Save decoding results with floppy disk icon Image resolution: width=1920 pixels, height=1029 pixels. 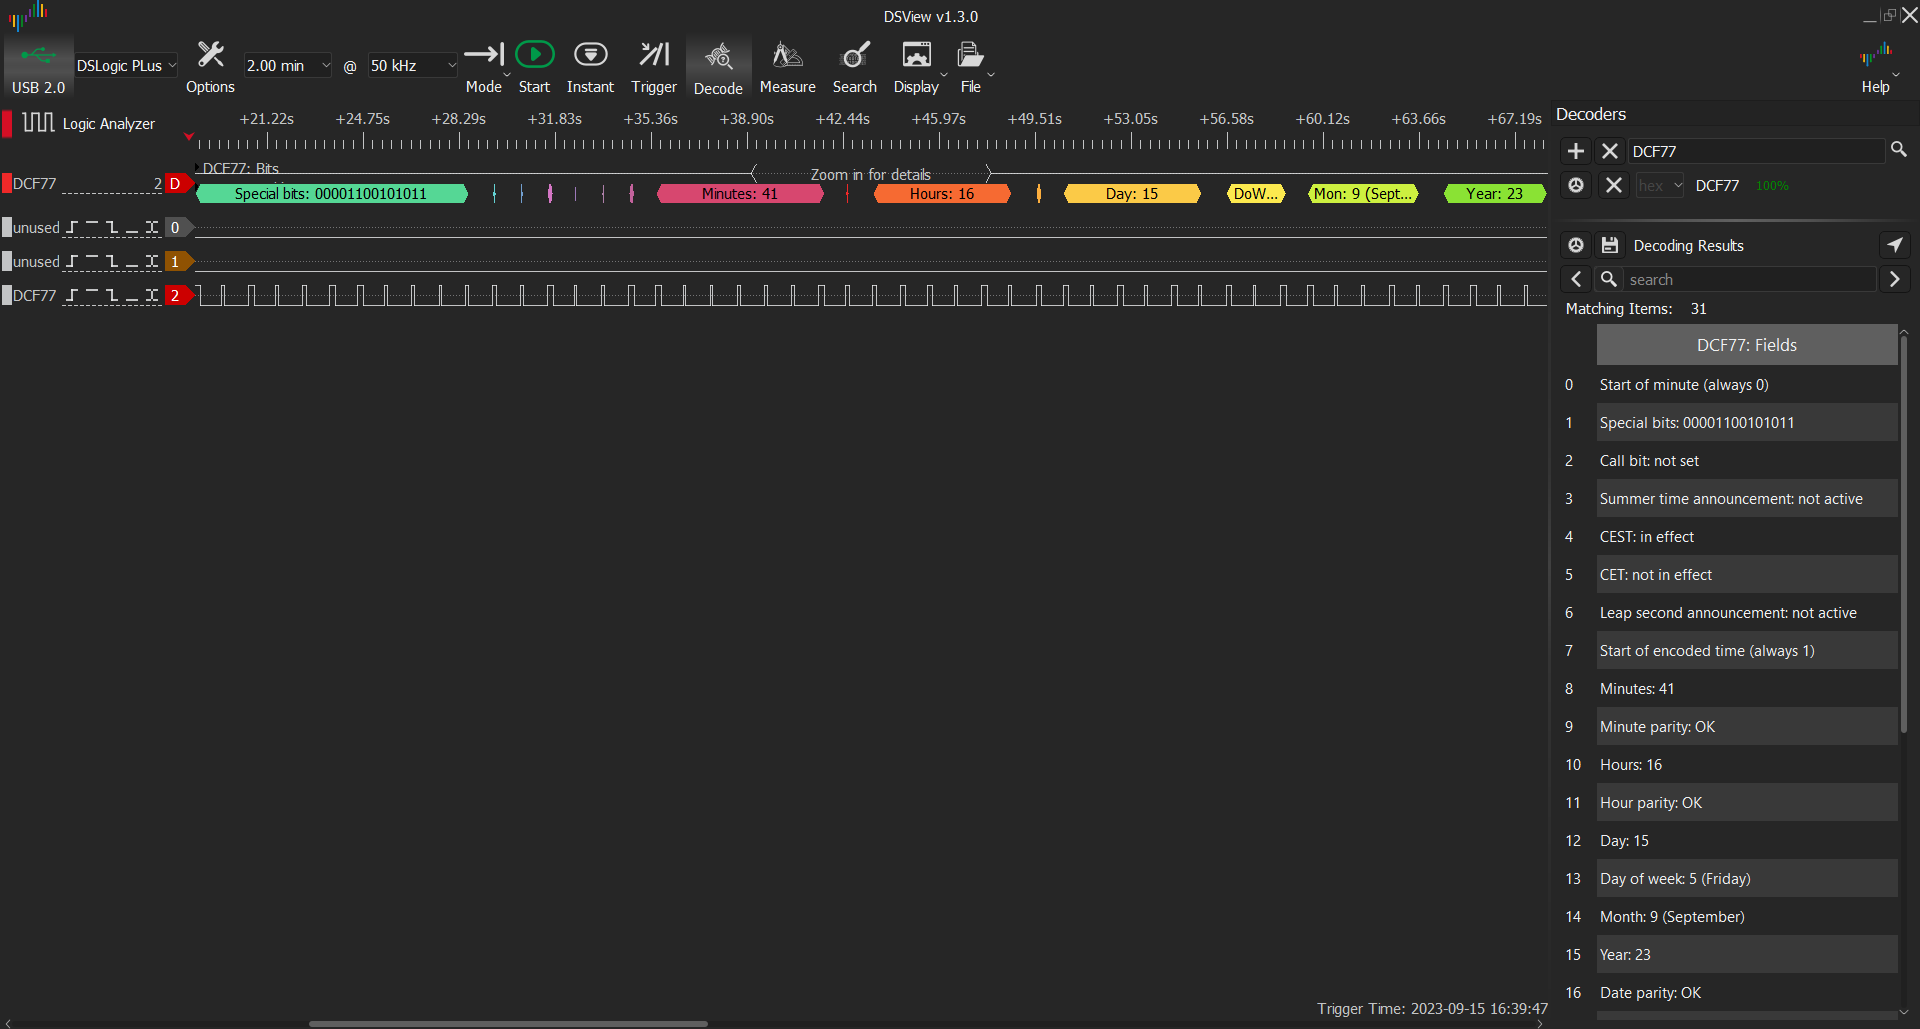point(1610,246)
